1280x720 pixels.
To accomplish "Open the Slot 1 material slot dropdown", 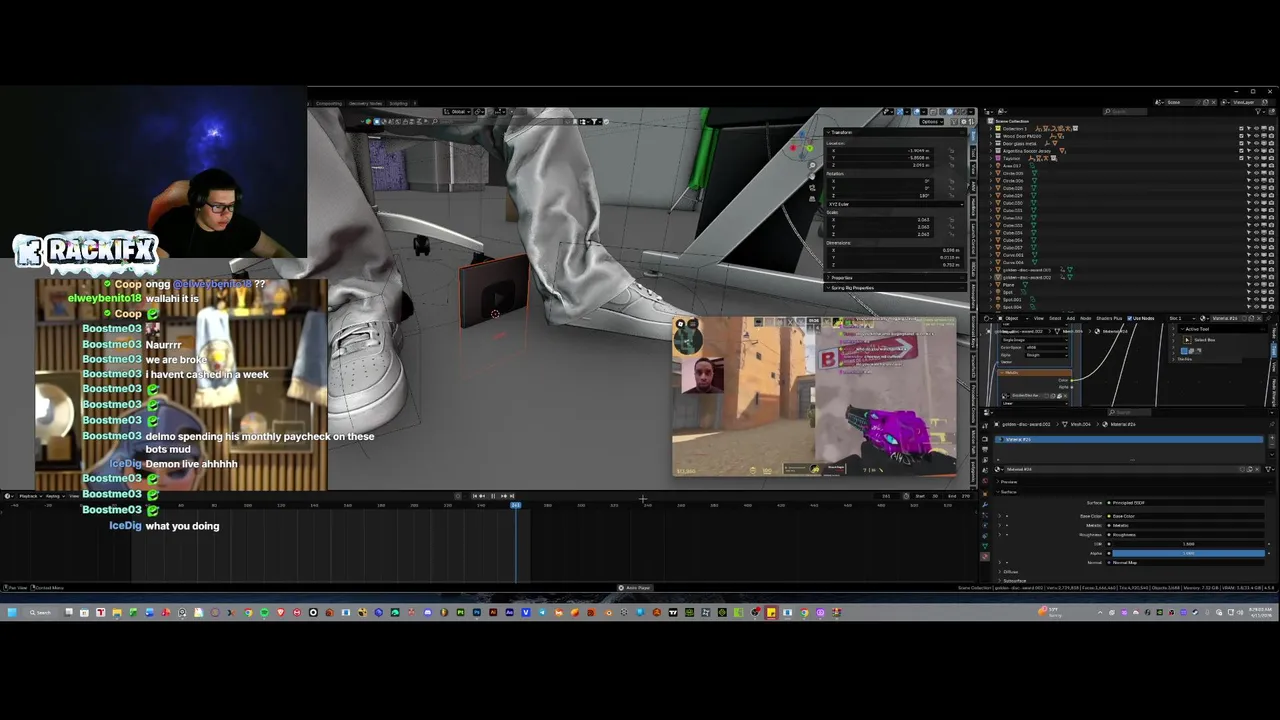I will tap(1182, 318).
